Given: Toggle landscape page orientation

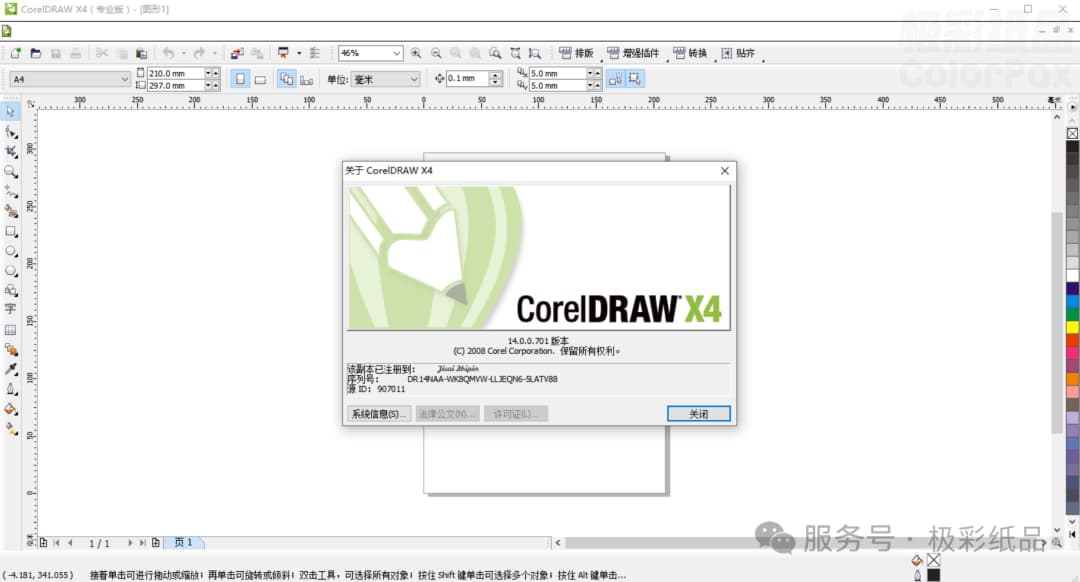Looking at the screenshot, I should pos(260,79).
